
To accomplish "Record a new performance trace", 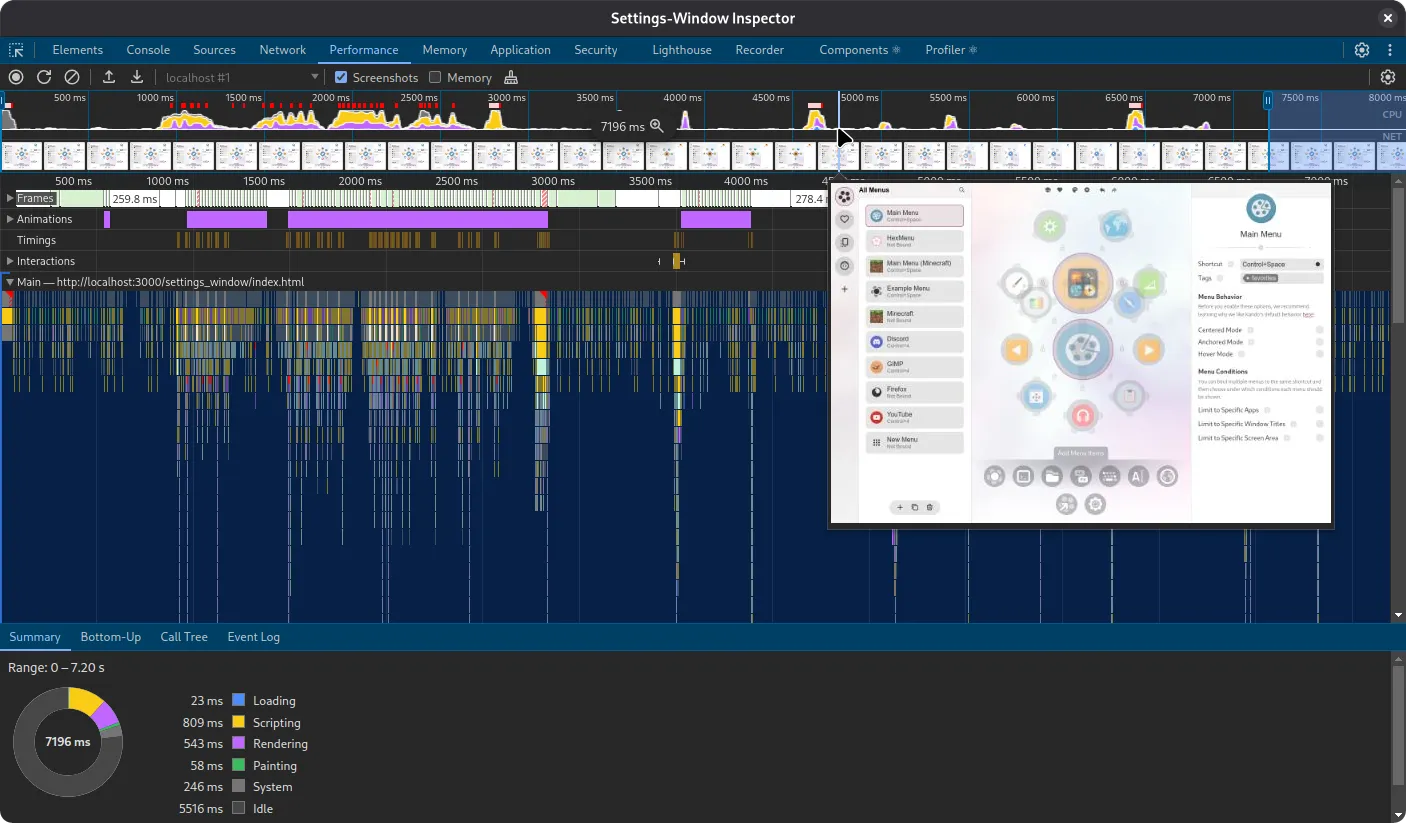I will pyautogui.click(x=16, y=77).
